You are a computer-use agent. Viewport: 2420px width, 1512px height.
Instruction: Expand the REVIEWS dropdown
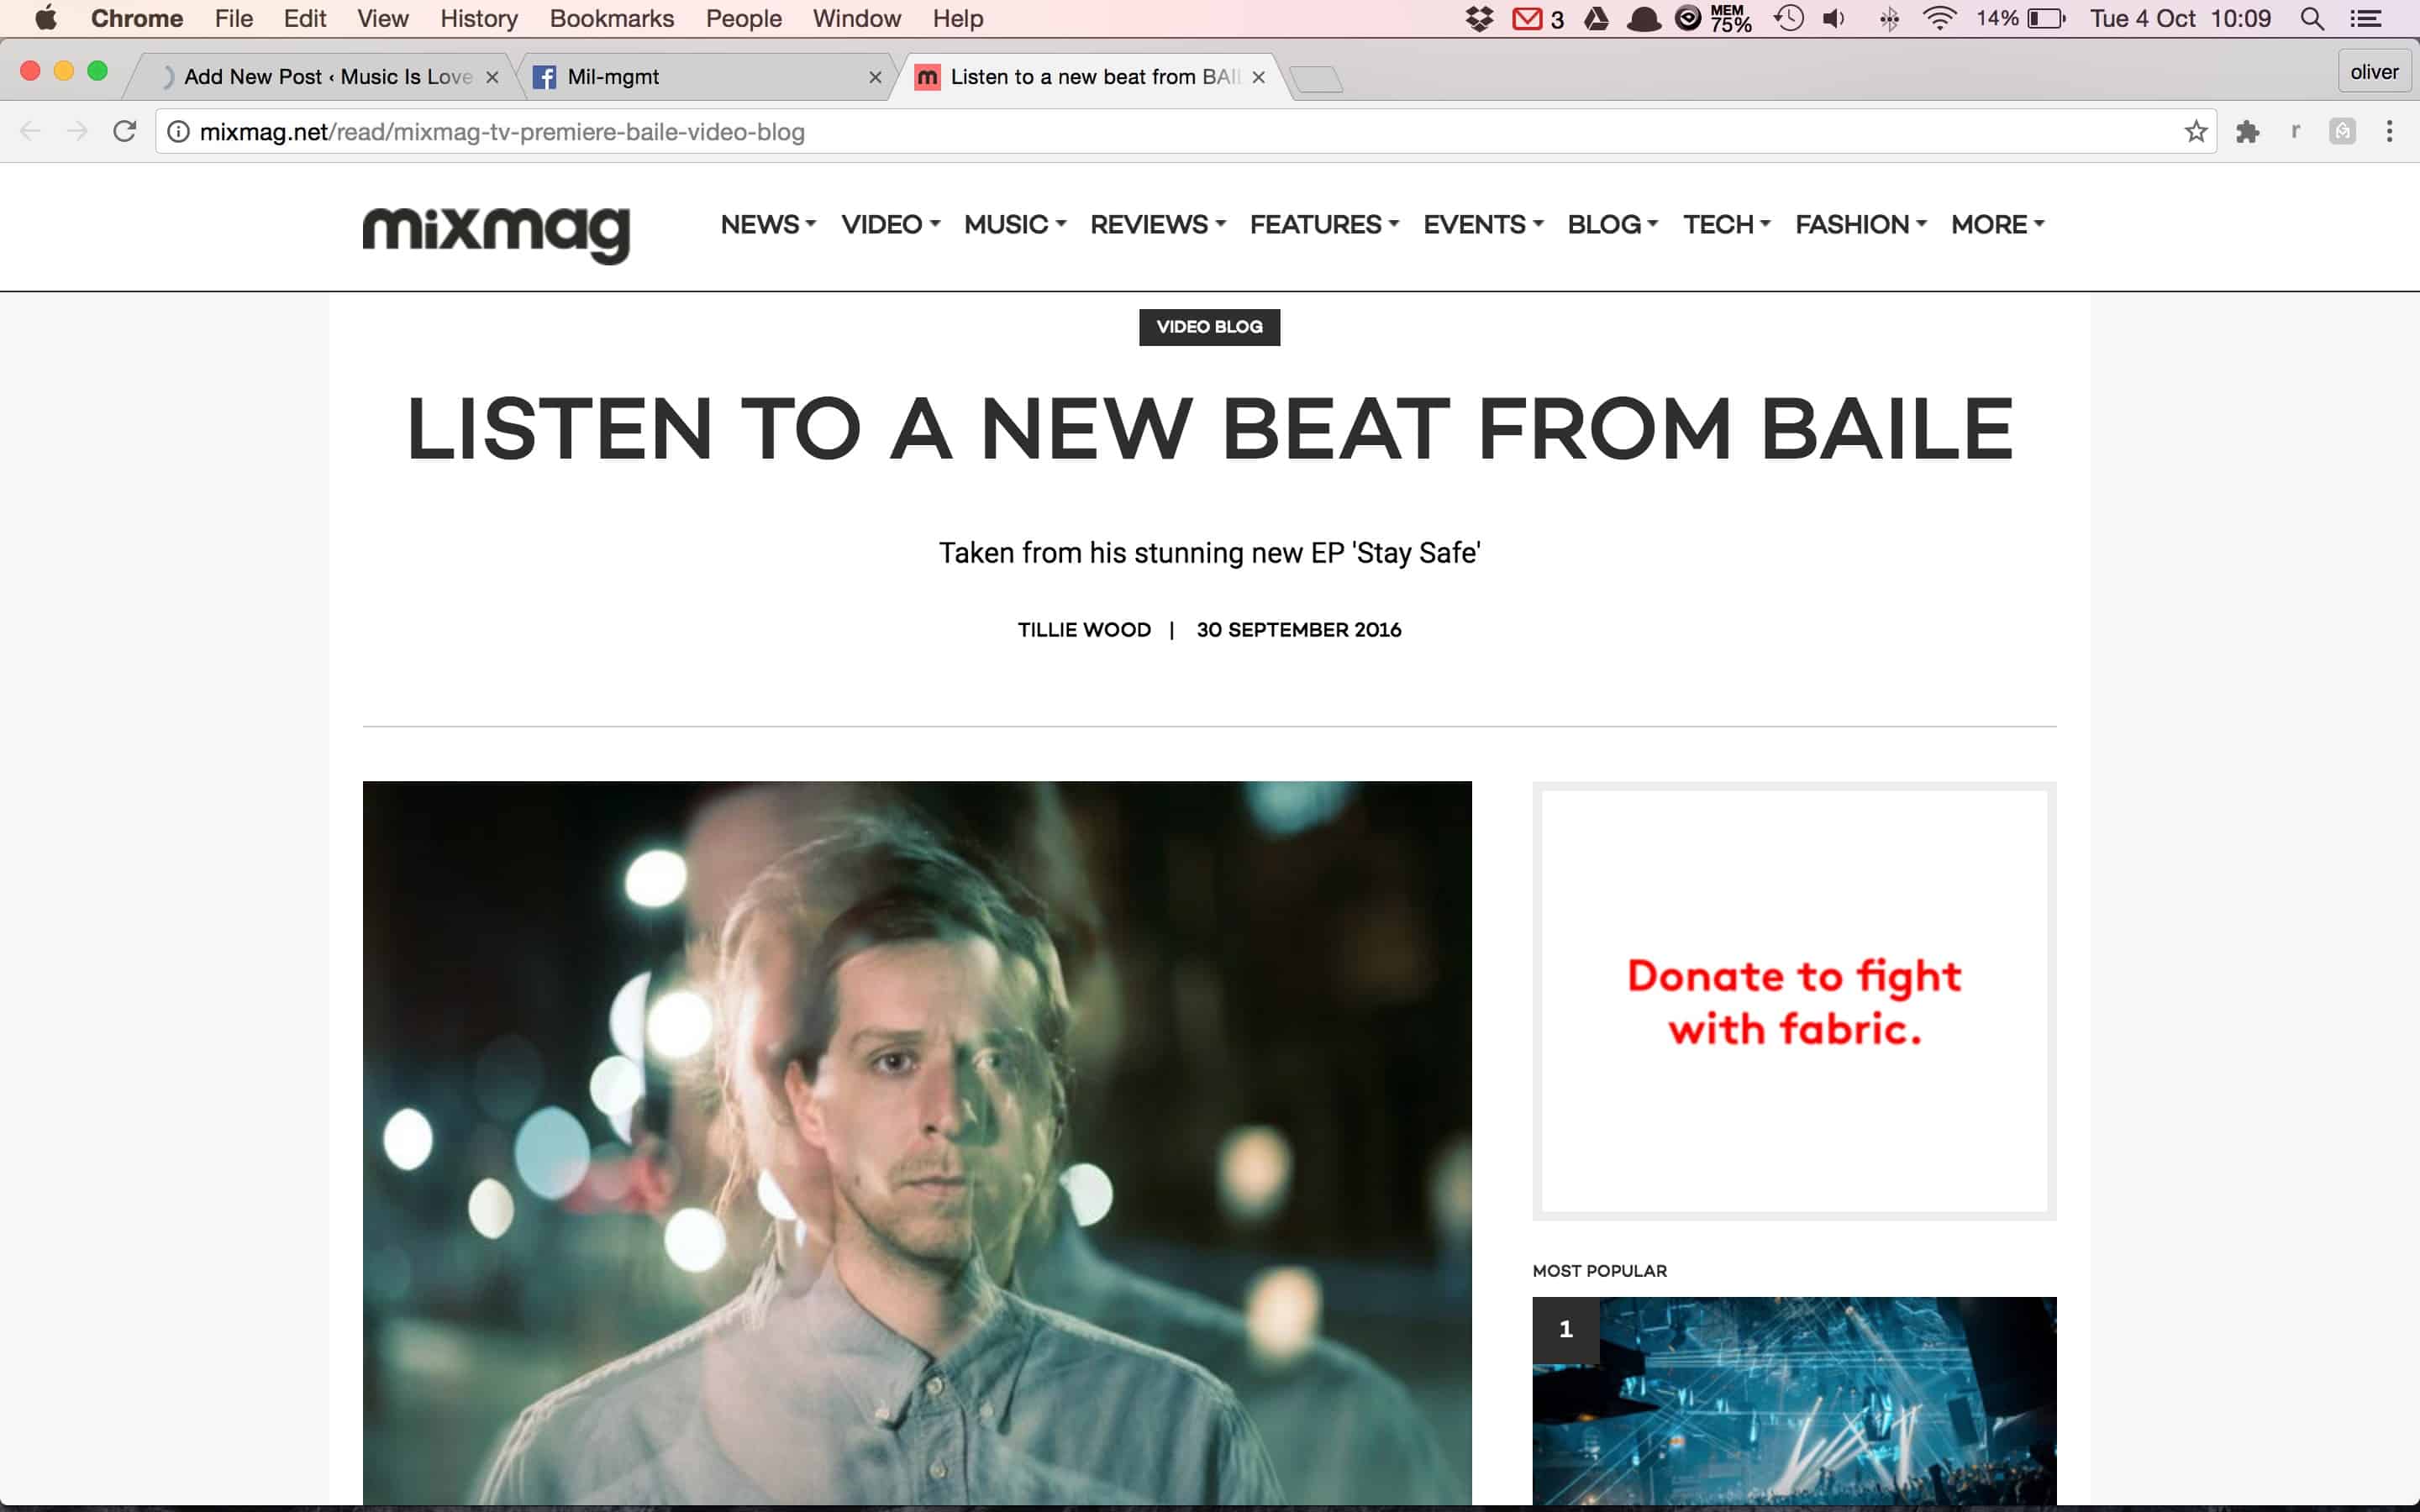tap(1158, 224)
